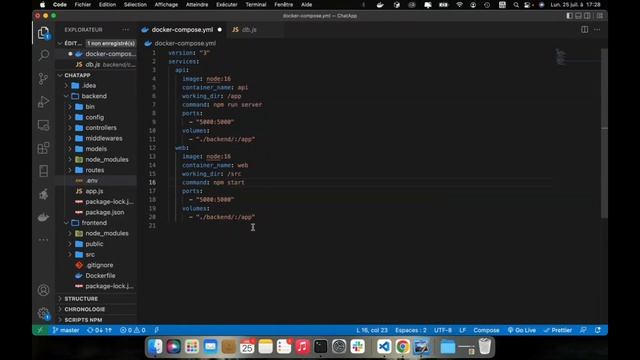640x360 pixels.
Task: Click UTF-8 encoding in status bar
Action: tap(442, 330)
